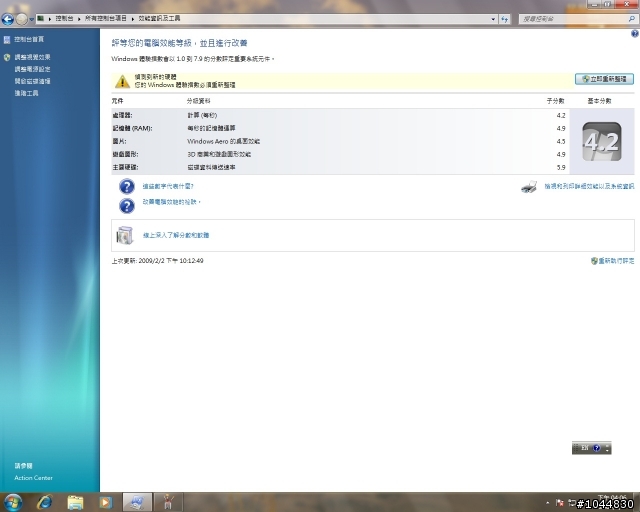Click the greyed-out Forward navigation button

[21, 19]
